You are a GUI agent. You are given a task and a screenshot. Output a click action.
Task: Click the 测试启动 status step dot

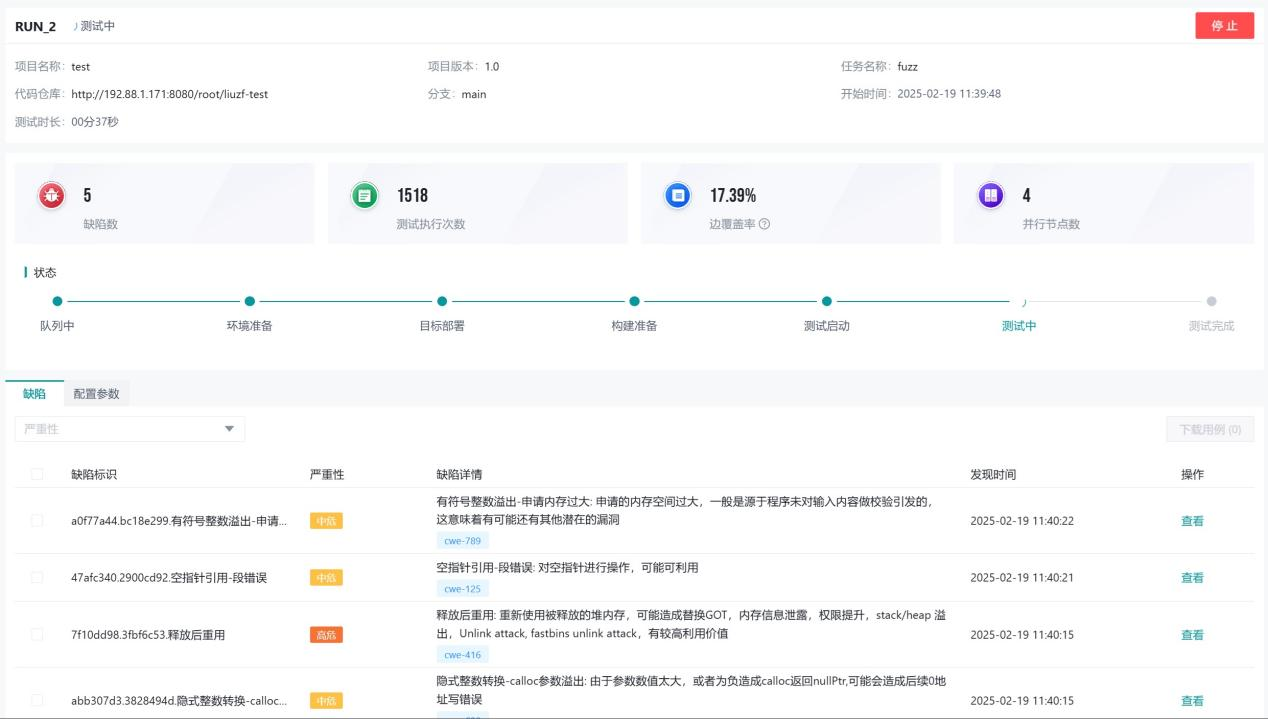(x=827, y=301)
